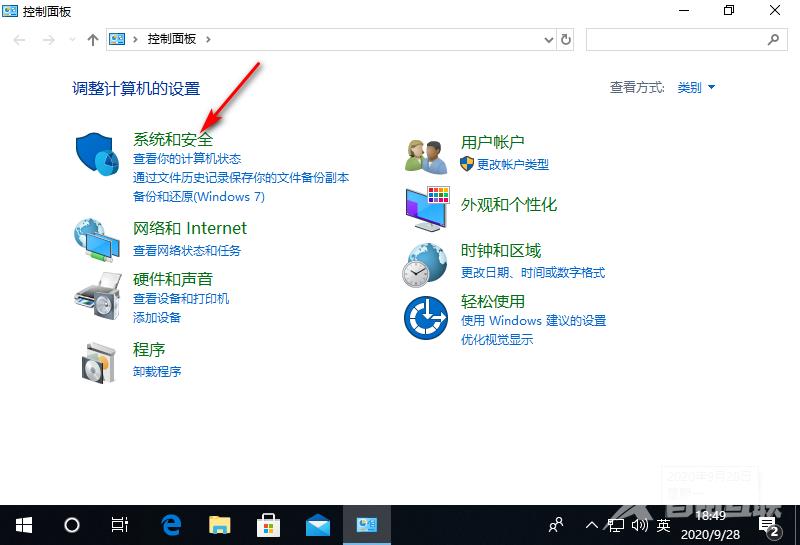
Task: Open the System and Security shield icon
Action: click(x=97, y=154)
